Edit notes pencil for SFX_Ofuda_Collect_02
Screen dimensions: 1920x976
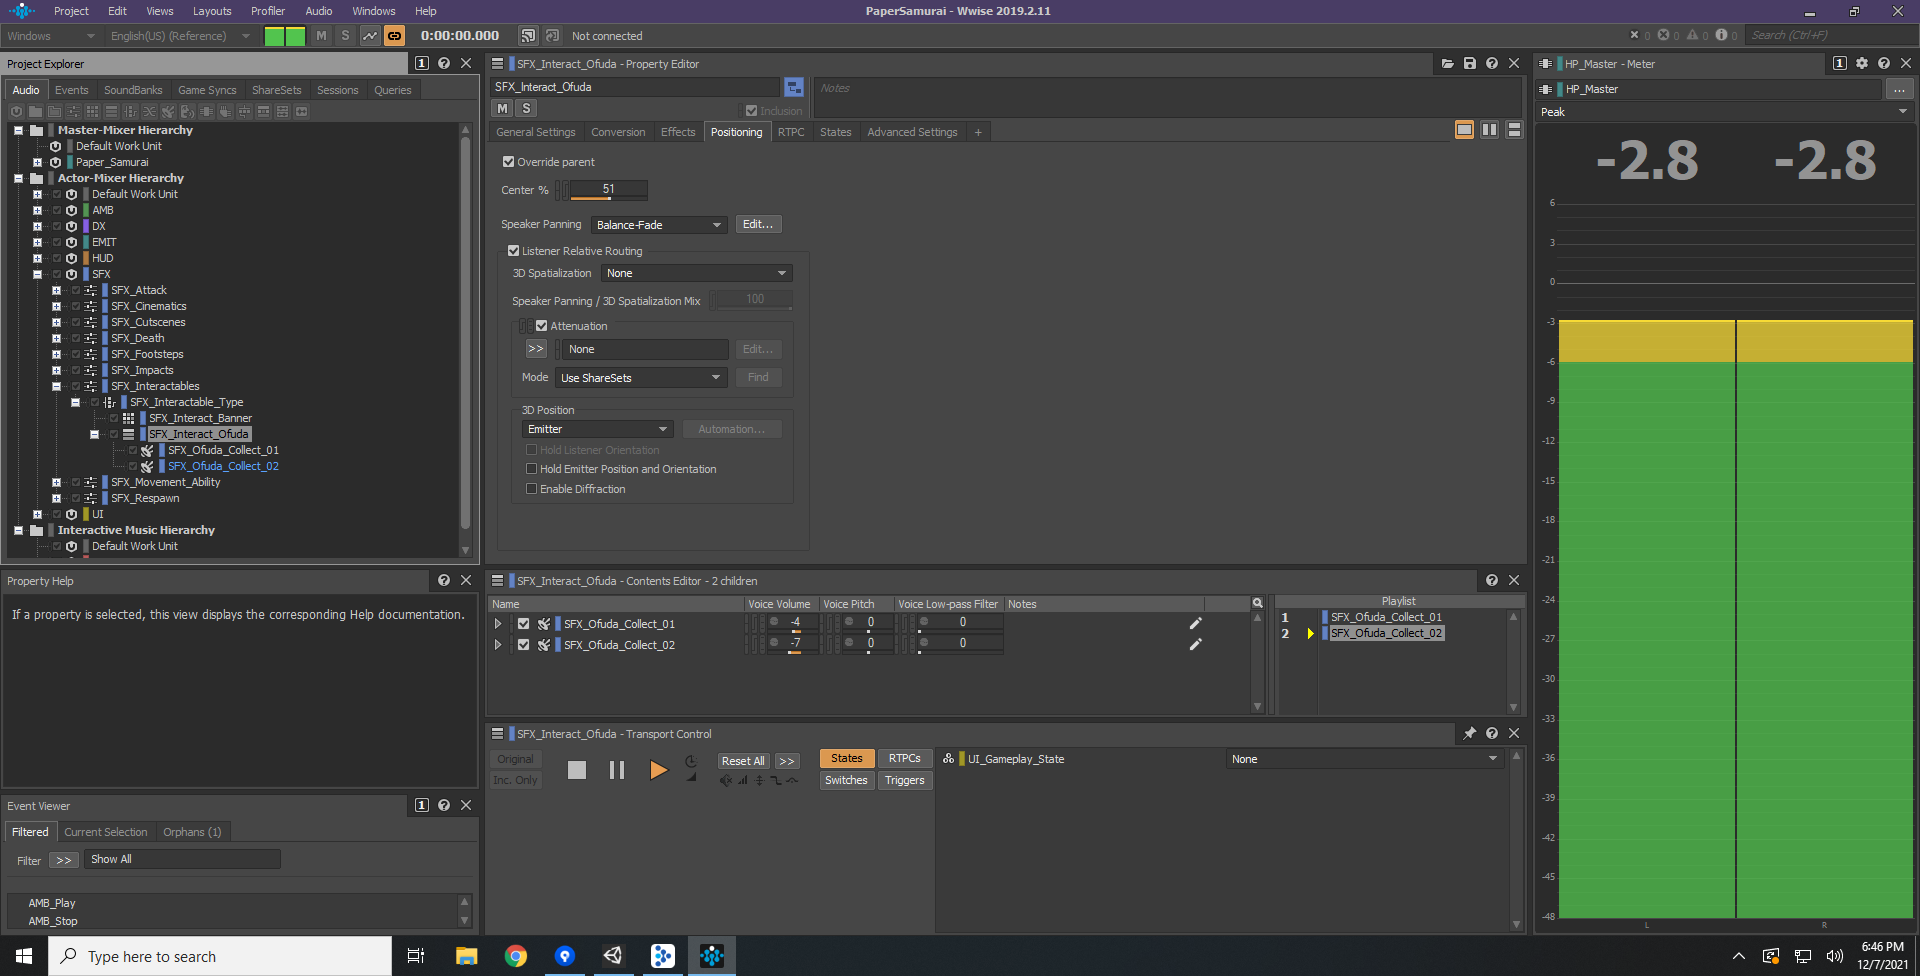1195,645
